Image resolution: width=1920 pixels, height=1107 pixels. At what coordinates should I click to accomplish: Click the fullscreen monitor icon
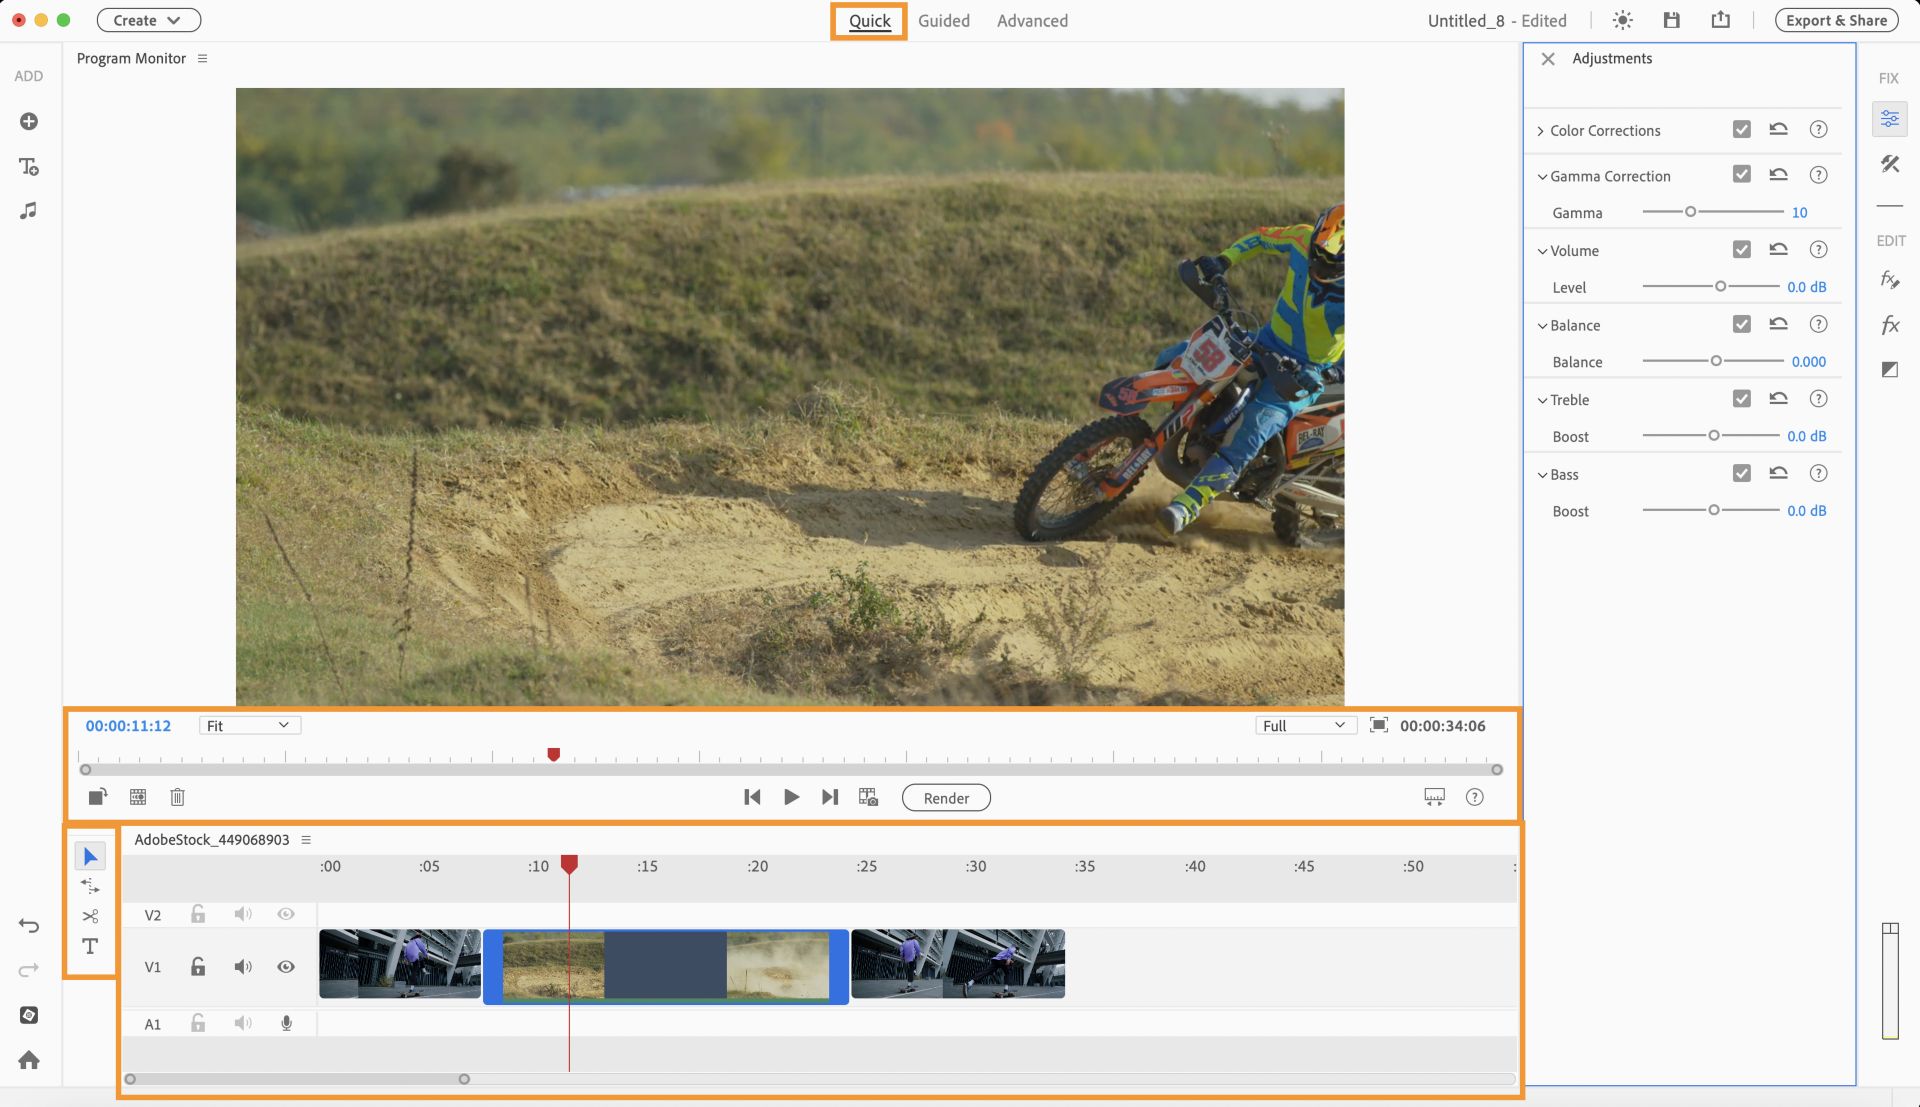1378,725
